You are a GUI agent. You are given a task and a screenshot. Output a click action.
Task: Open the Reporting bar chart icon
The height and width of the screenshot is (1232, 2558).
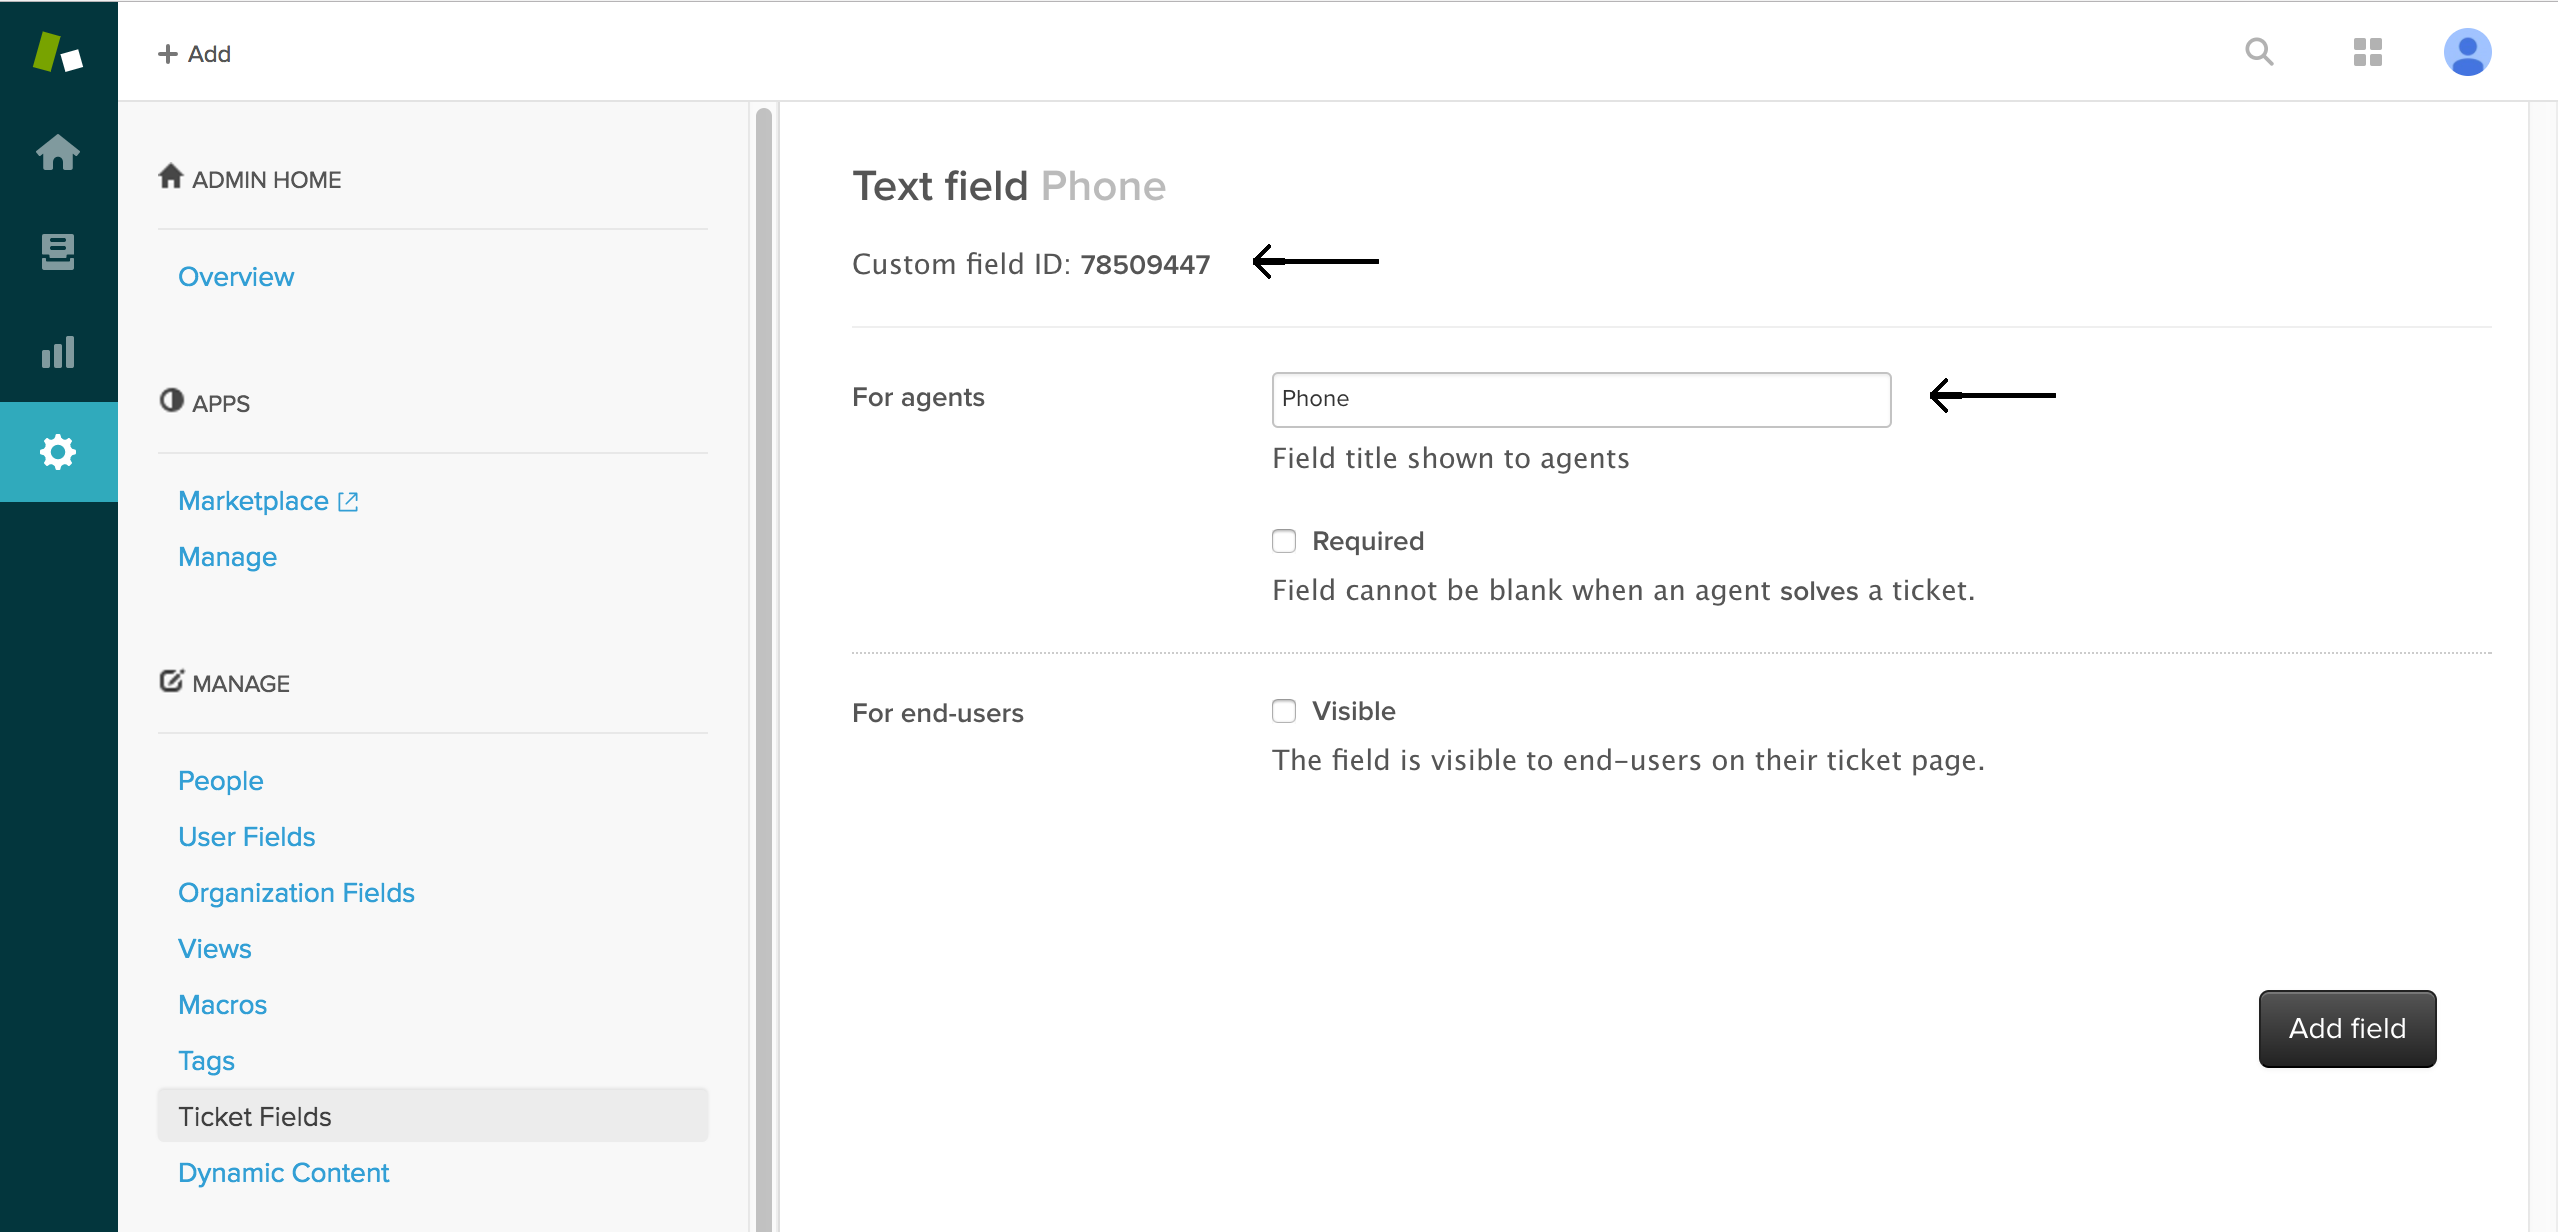[x=57, y=352]
